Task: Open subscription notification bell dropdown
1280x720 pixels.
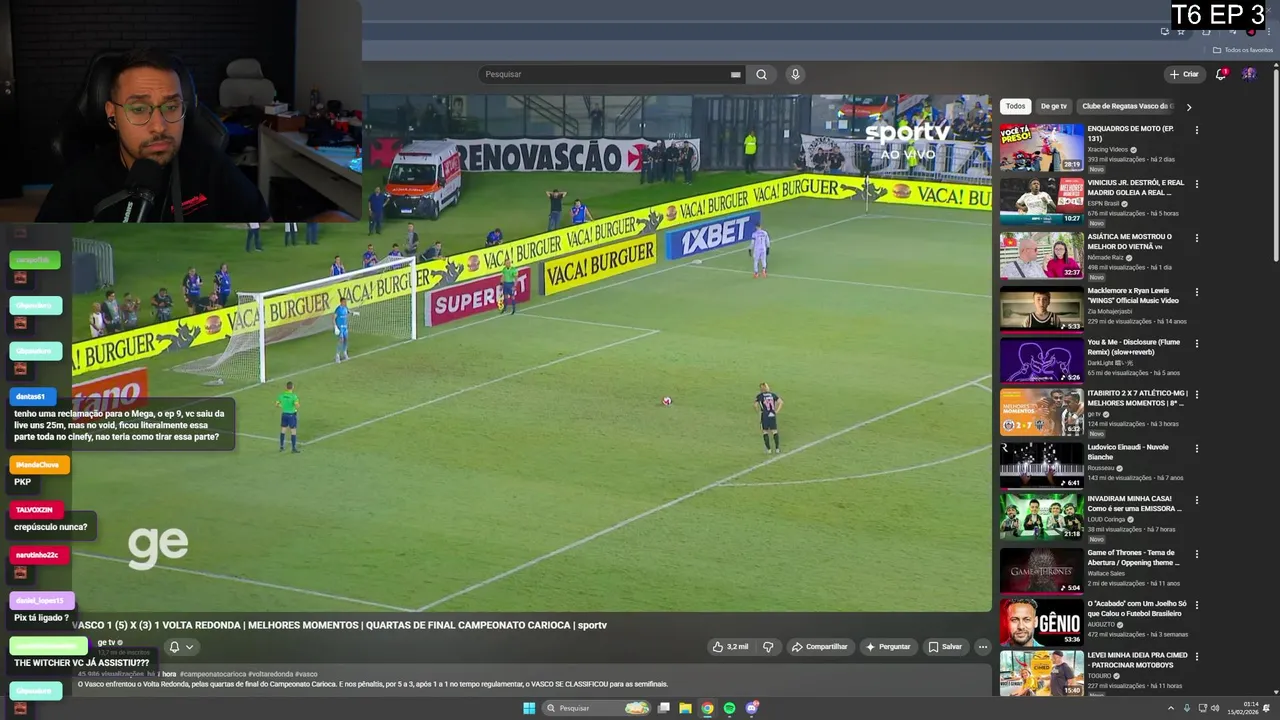Action: tap(181, 647)
